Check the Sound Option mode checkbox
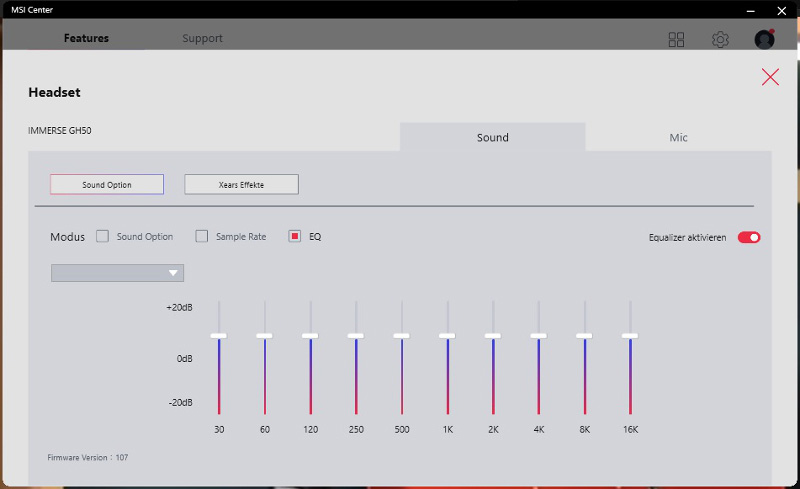The height and width of the screenshot is (489, 800). coord(103,236)
